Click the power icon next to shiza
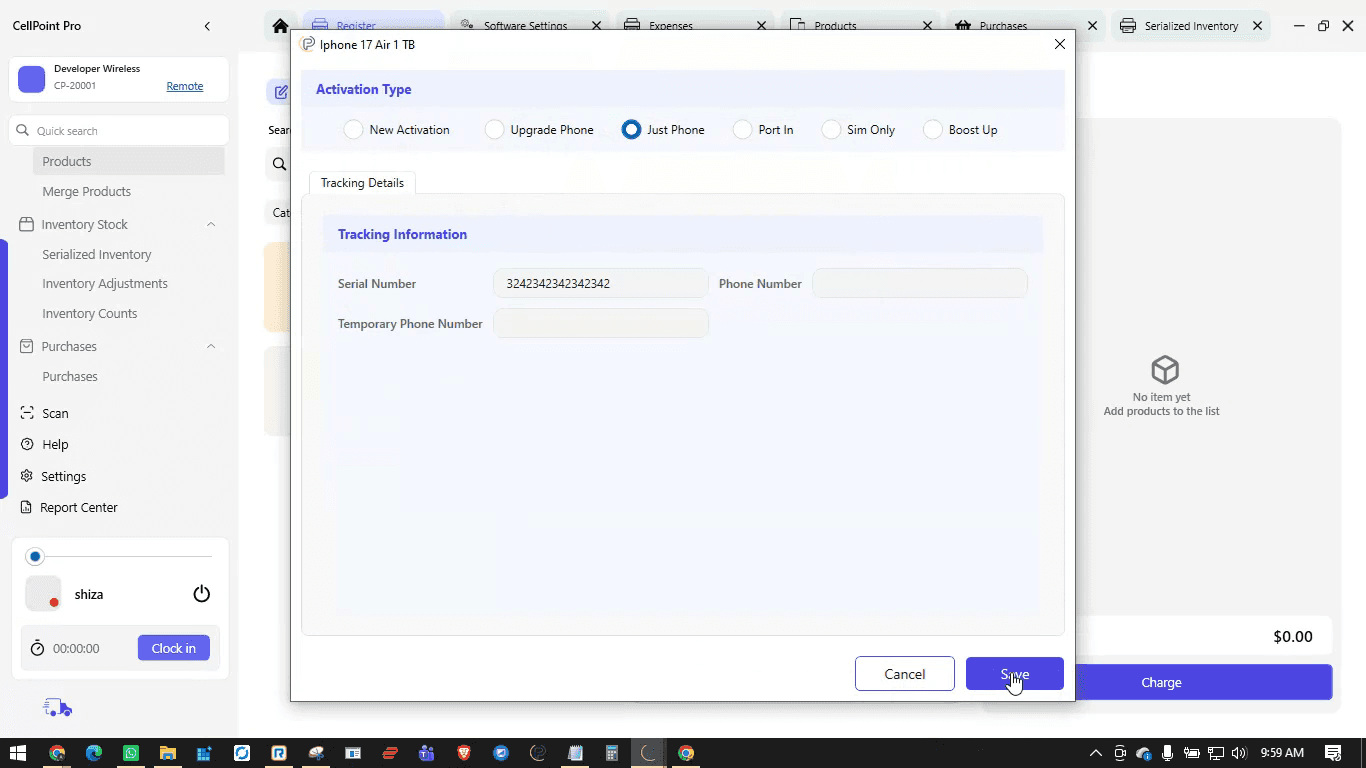The image size is (1366, 768). pyautogui.click(x=202, y=594)
